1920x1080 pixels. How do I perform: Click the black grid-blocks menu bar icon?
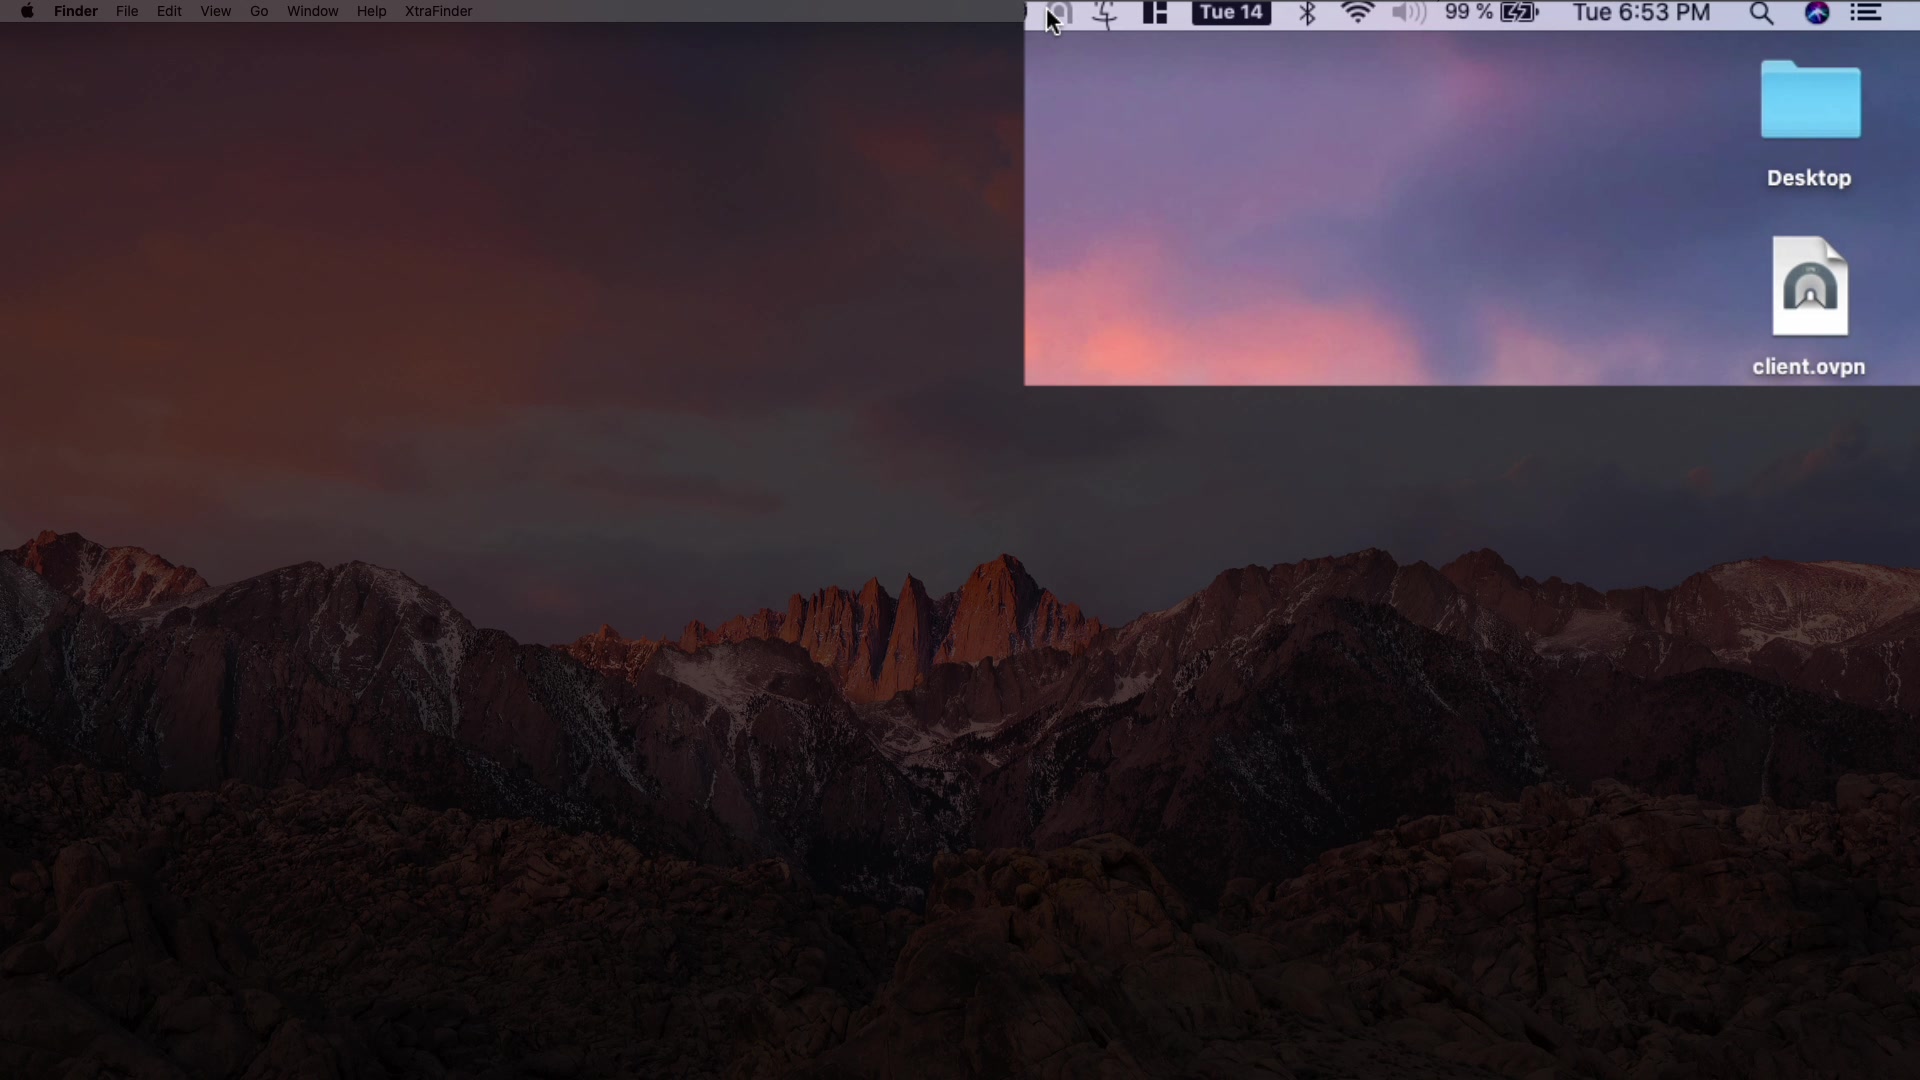(x=1155, y=13)
